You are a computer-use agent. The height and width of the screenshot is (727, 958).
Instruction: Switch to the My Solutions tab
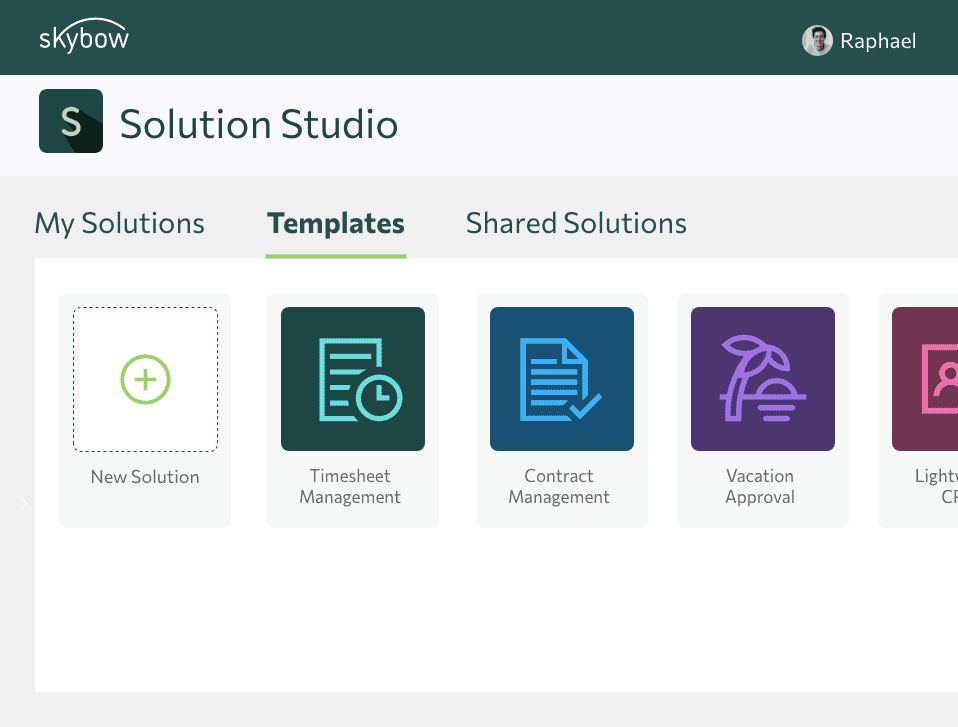(x=119, y=223)
